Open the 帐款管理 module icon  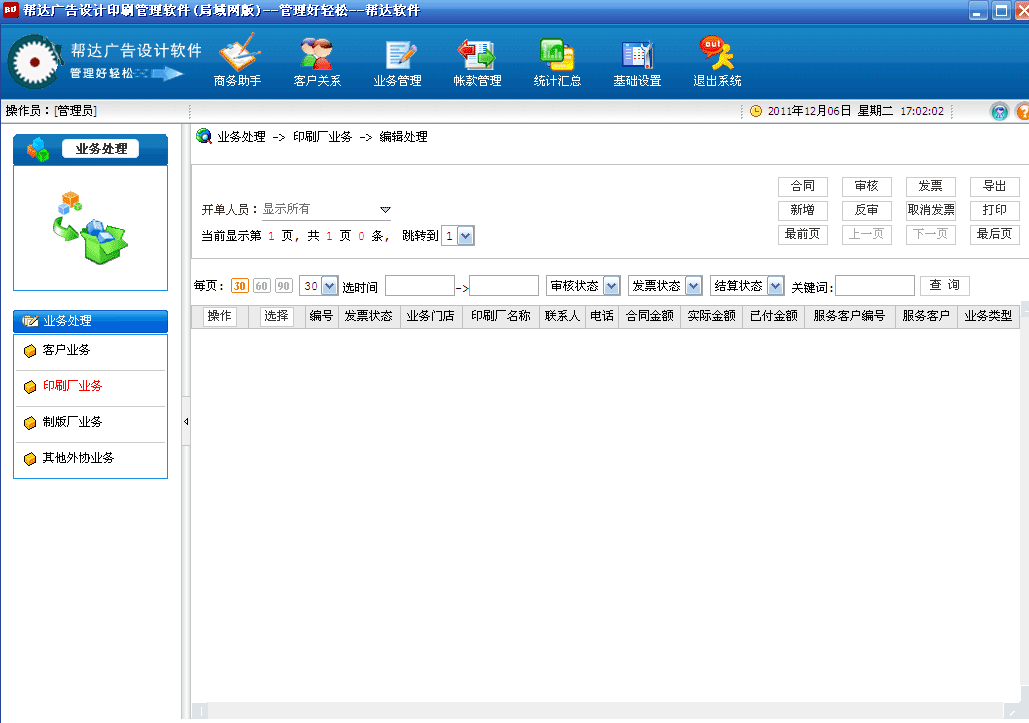[477, 61]
